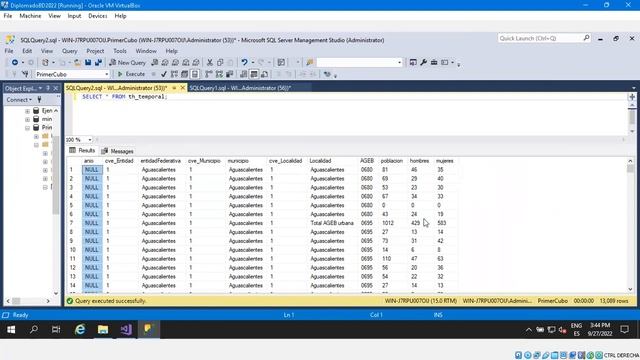Open Properties window wrench icon
The height and width of the screenshot is (360, 640).
[x=423, y=62]
